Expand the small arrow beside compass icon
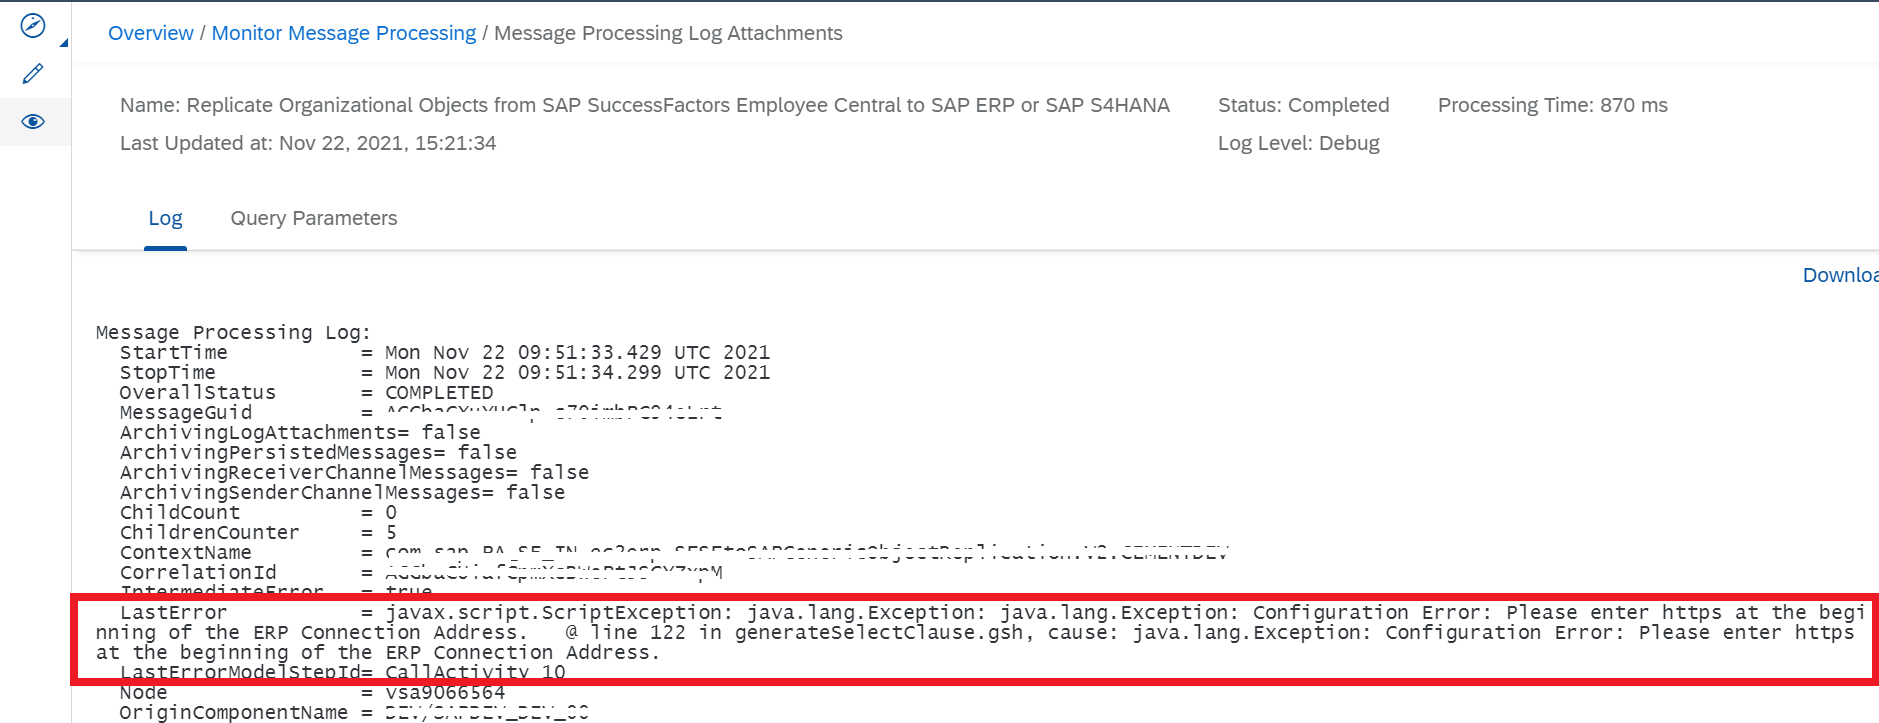This screenshot has height=723, width=1879. click(64, 43)
